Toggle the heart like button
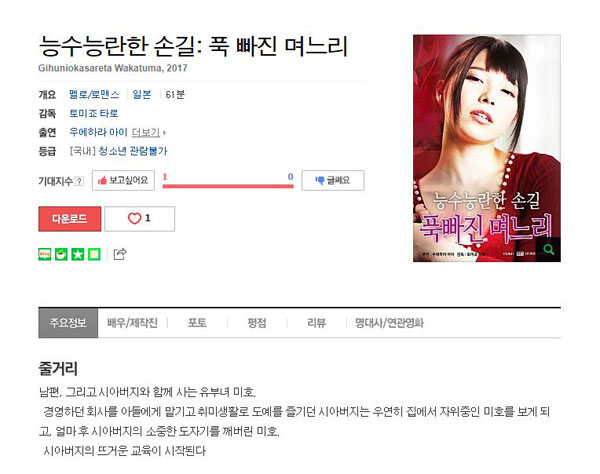The height and width of the screenshot is (474, 600). point(140,219)
